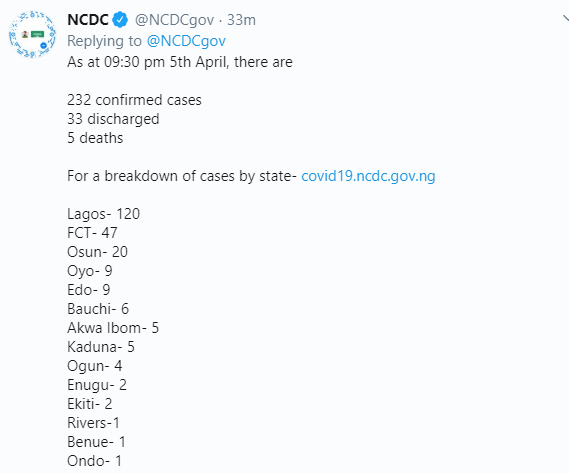Click the '232 confirmed cases' text

point(134,100)
